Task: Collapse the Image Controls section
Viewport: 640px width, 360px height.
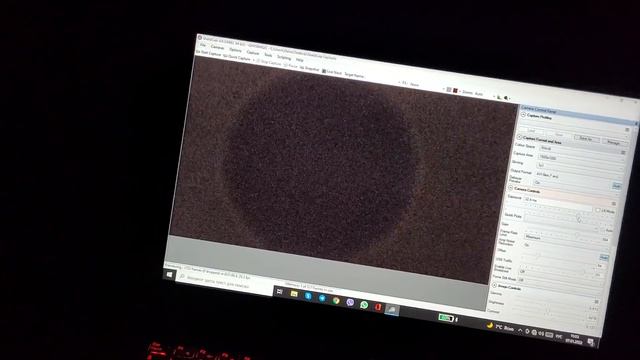Action: point(494,285)
